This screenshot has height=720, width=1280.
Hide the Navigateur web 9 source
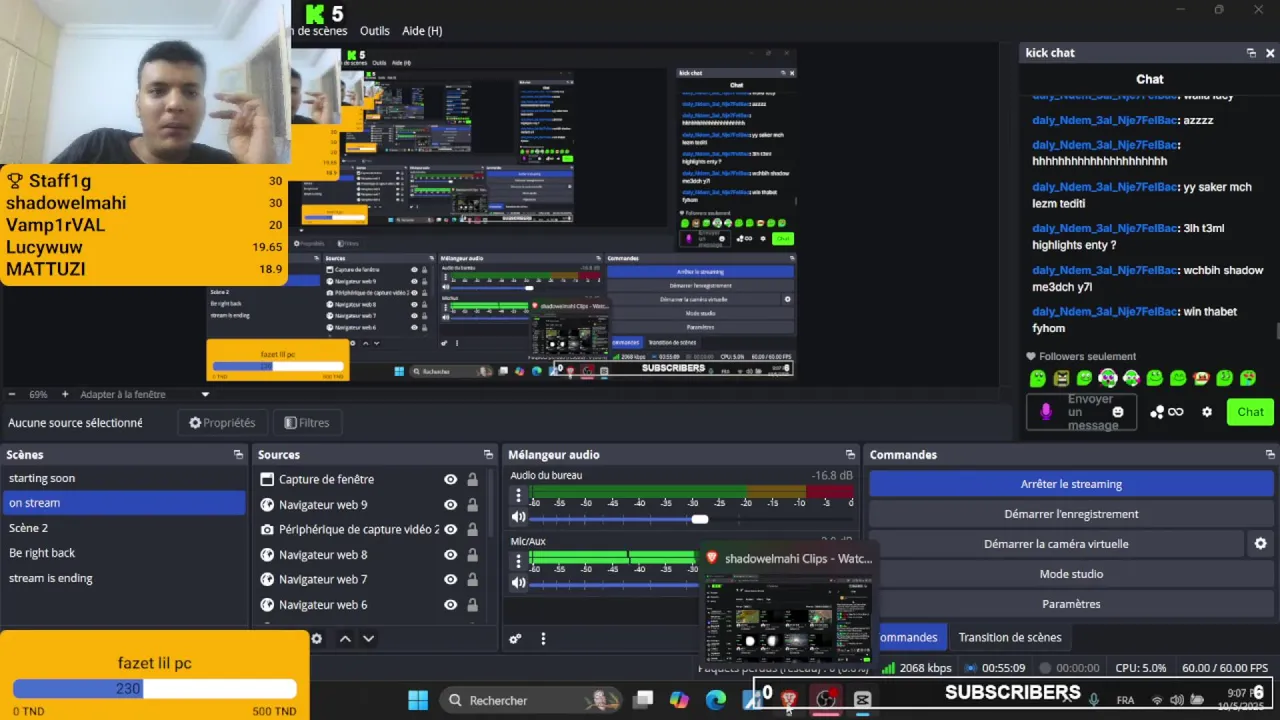[451, 505]
